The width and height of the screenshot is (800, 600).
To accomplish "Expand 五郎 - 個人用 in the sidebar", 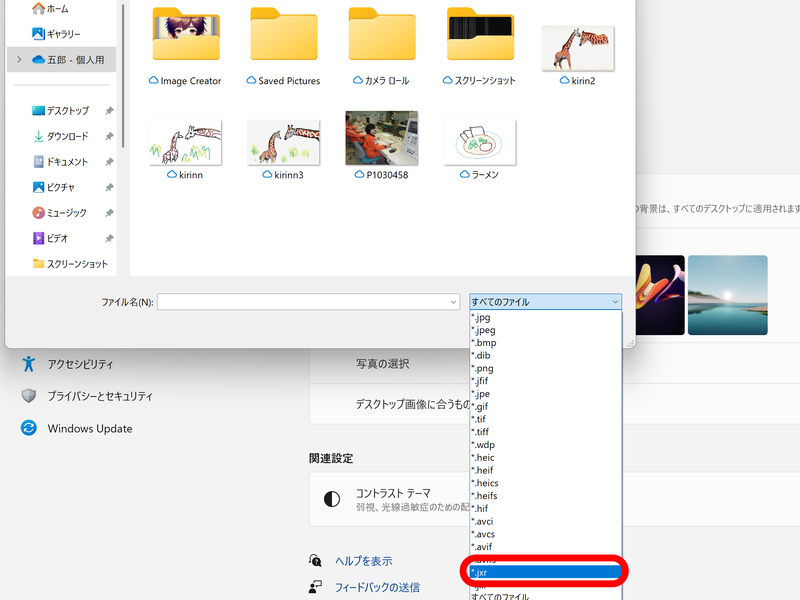I will coord(18,60).
